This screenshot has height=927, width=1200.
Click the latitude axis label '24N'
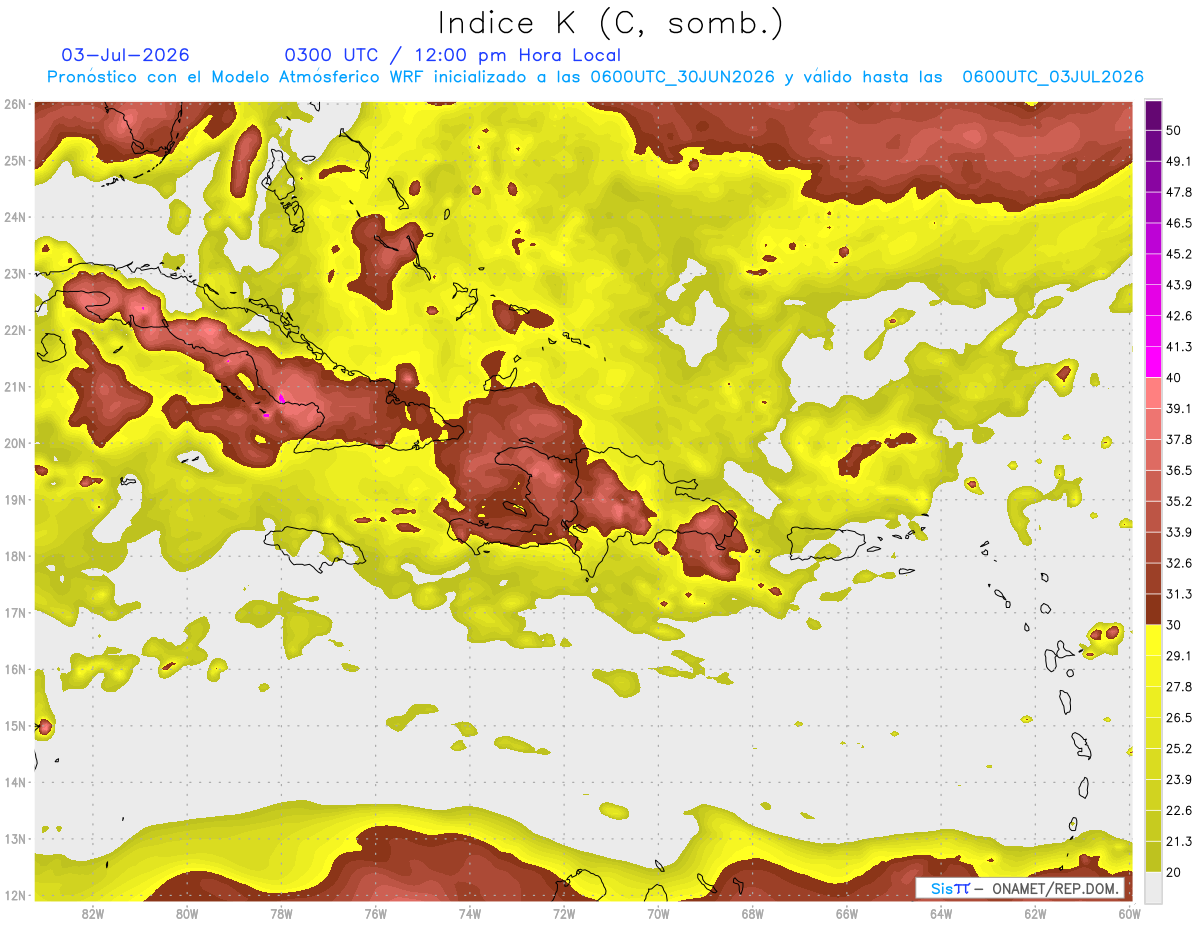(15, 217)
